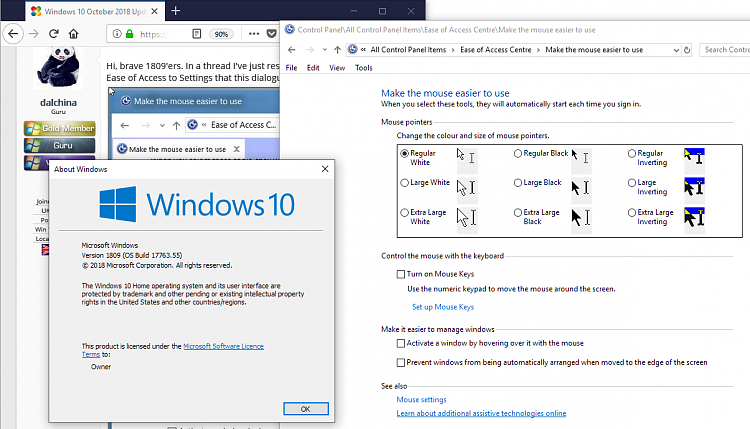This screenshot has width=750, height=429.
Task: Select Extra Large Inverting pointer option
Action: tap(632, 212)
